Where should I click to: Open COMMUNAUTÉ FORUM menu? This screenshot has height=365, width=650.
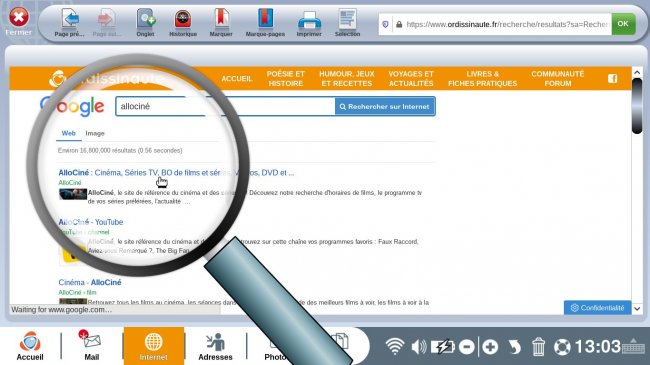[558, 79]
